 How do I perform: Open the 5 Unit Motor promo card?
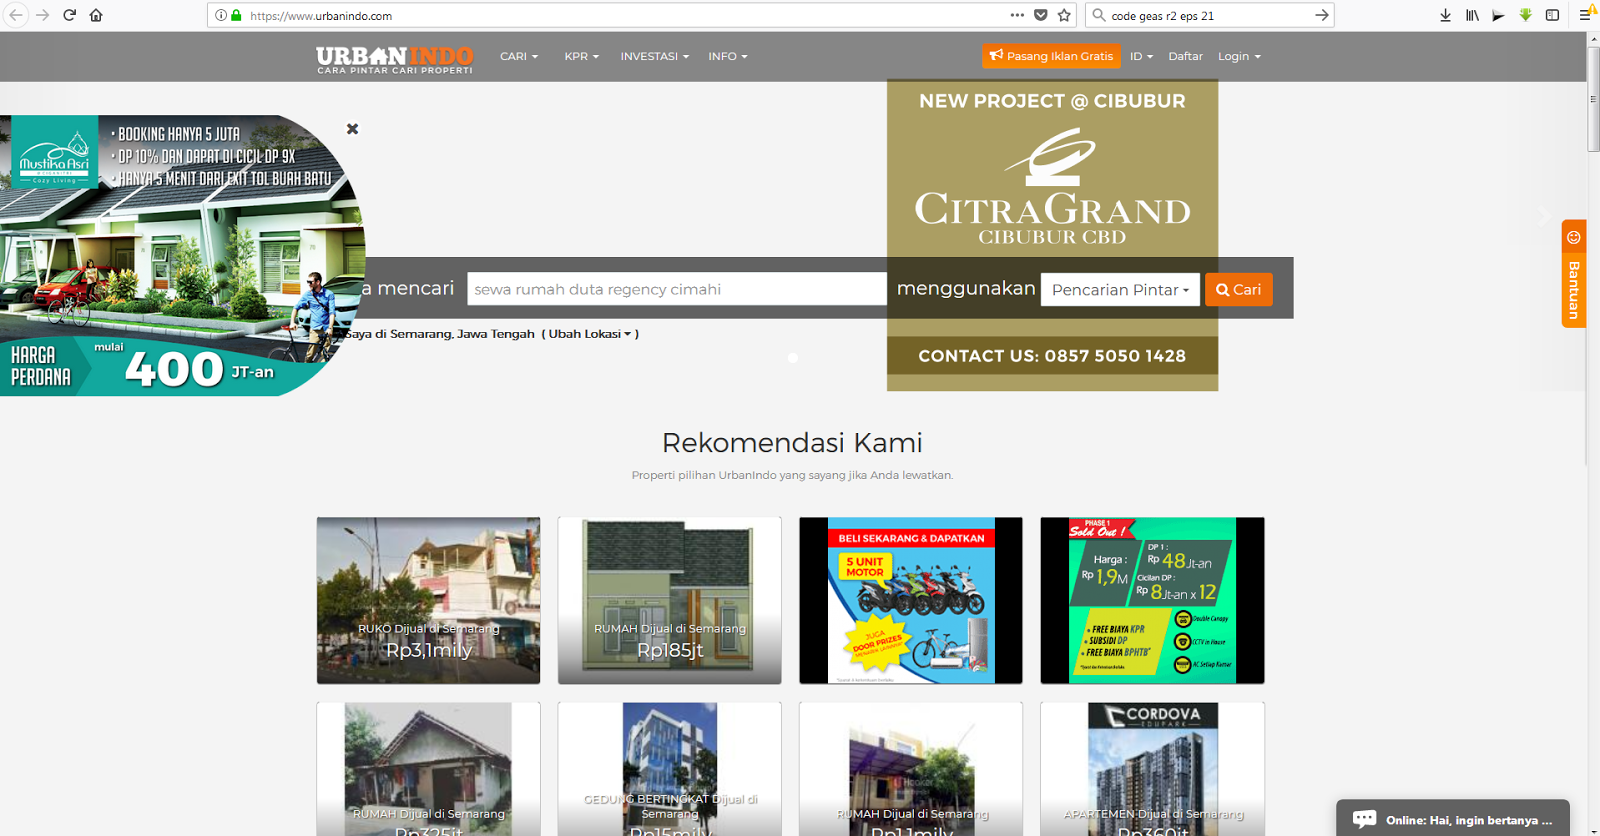(x=911, y=600)
